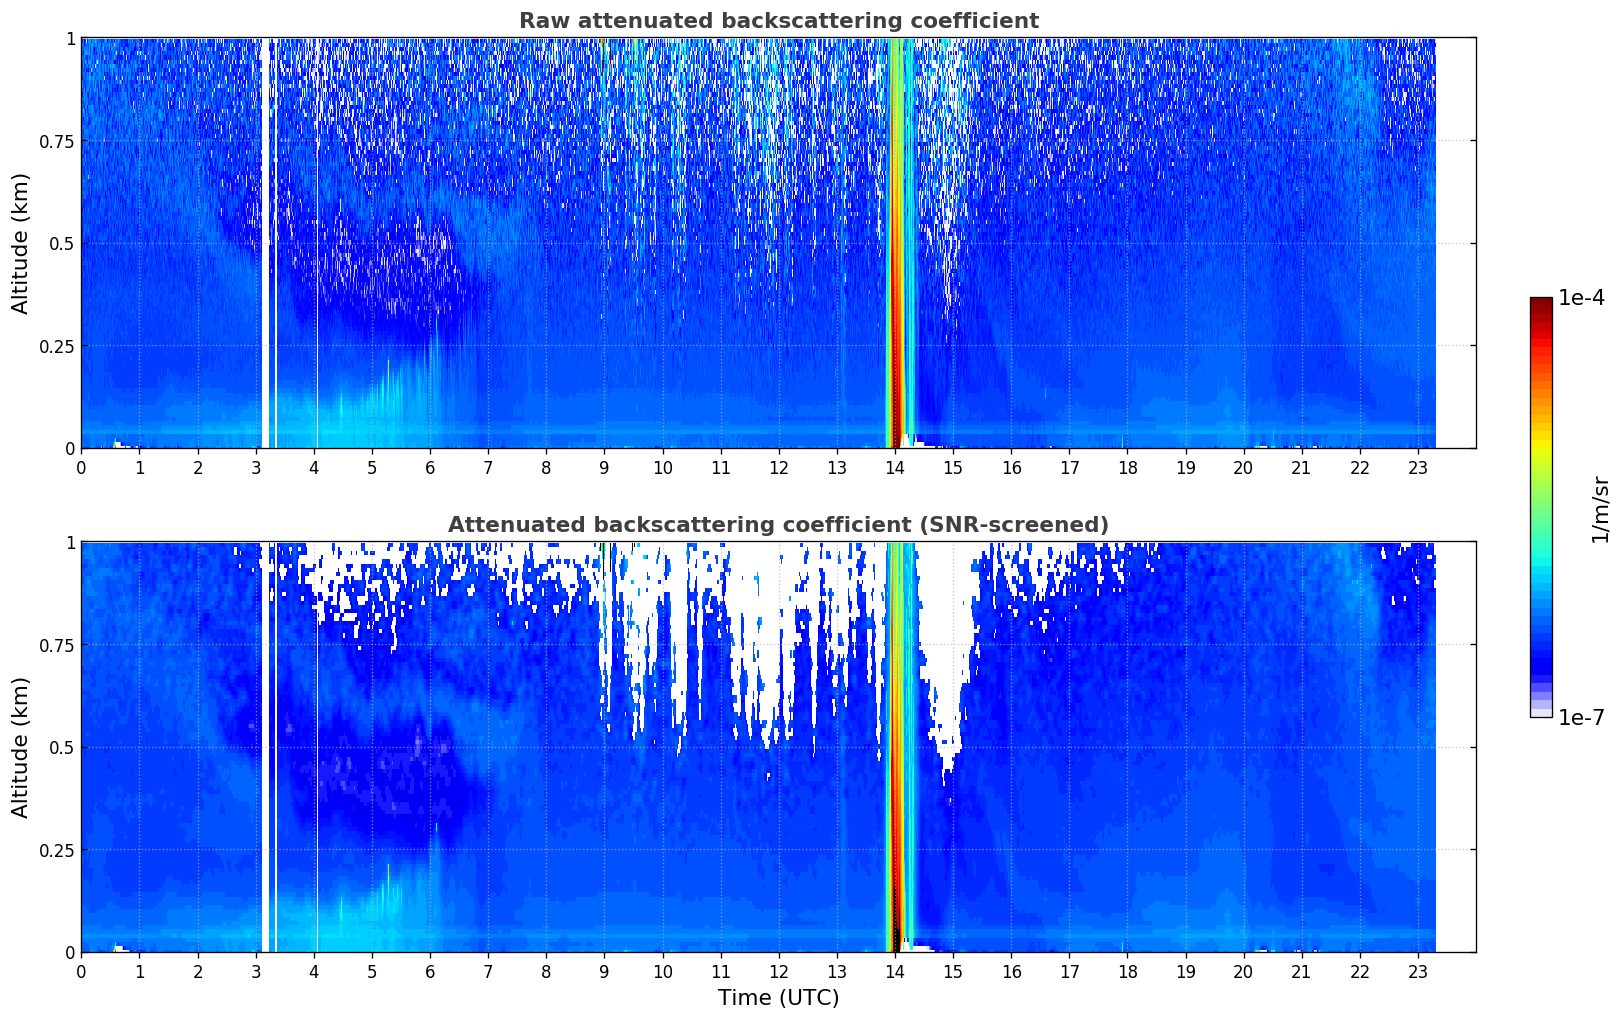This screenshot has width=1621, height=1020.
Task: Click the 0.5 altitude tick on the SNR-screened plot
Action: click(61, 748)
